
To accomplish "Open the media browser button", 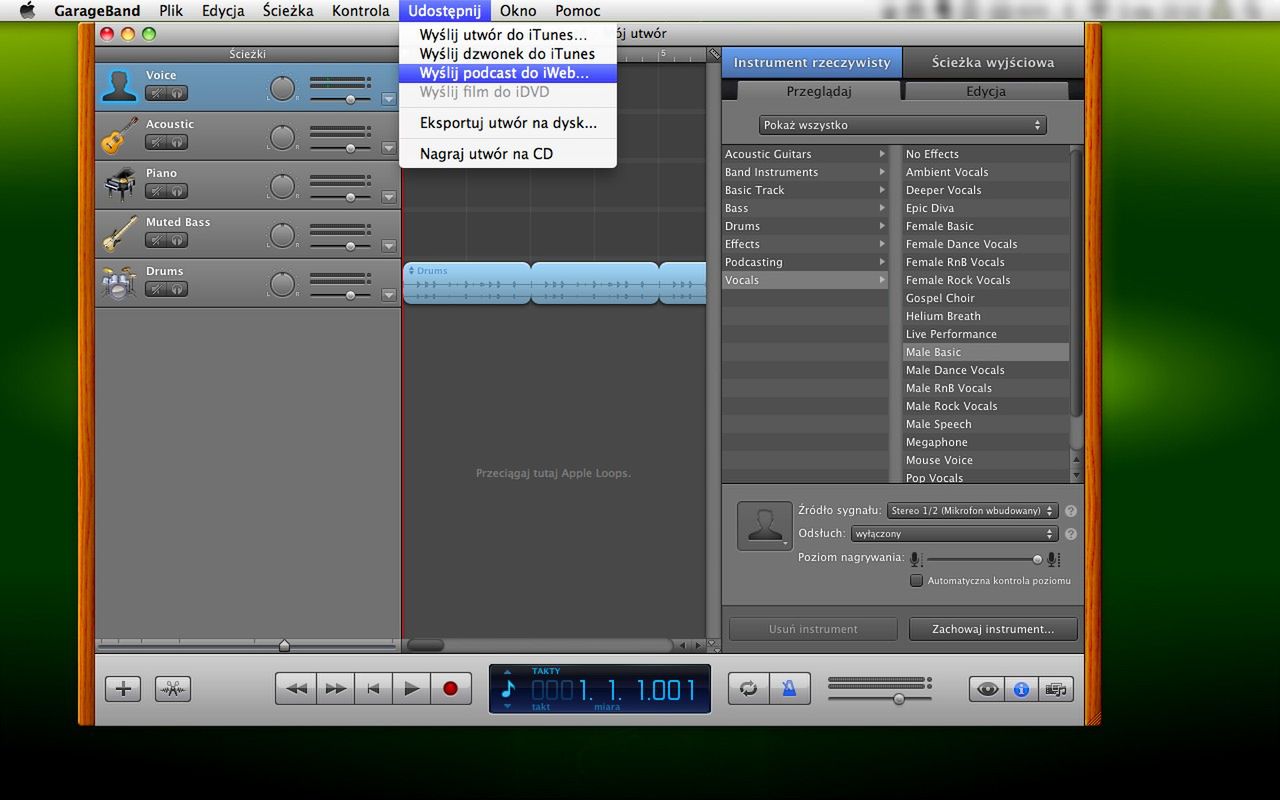I will [1055, 689].
